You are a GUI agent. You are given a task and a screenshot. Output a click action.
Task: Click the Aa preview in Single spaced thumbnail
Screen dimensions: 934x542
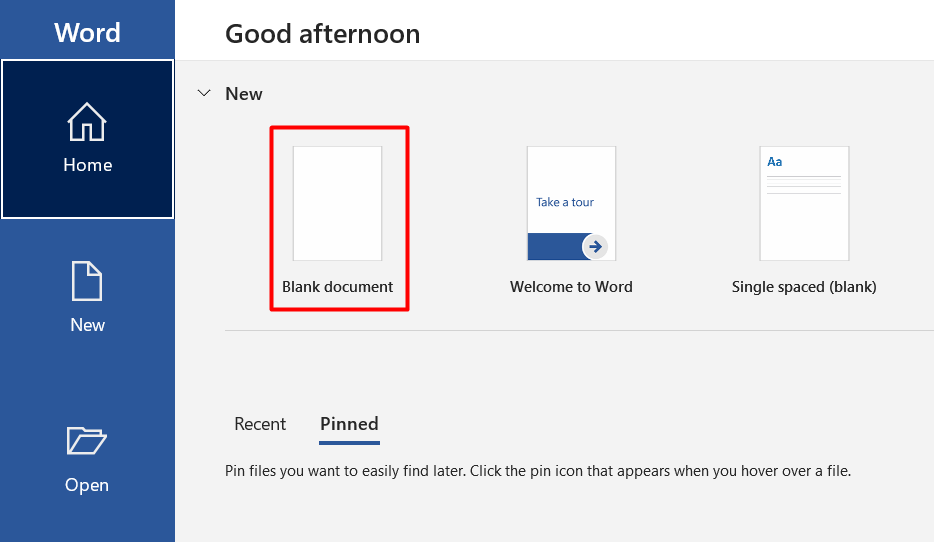click(x=775, y=161)
